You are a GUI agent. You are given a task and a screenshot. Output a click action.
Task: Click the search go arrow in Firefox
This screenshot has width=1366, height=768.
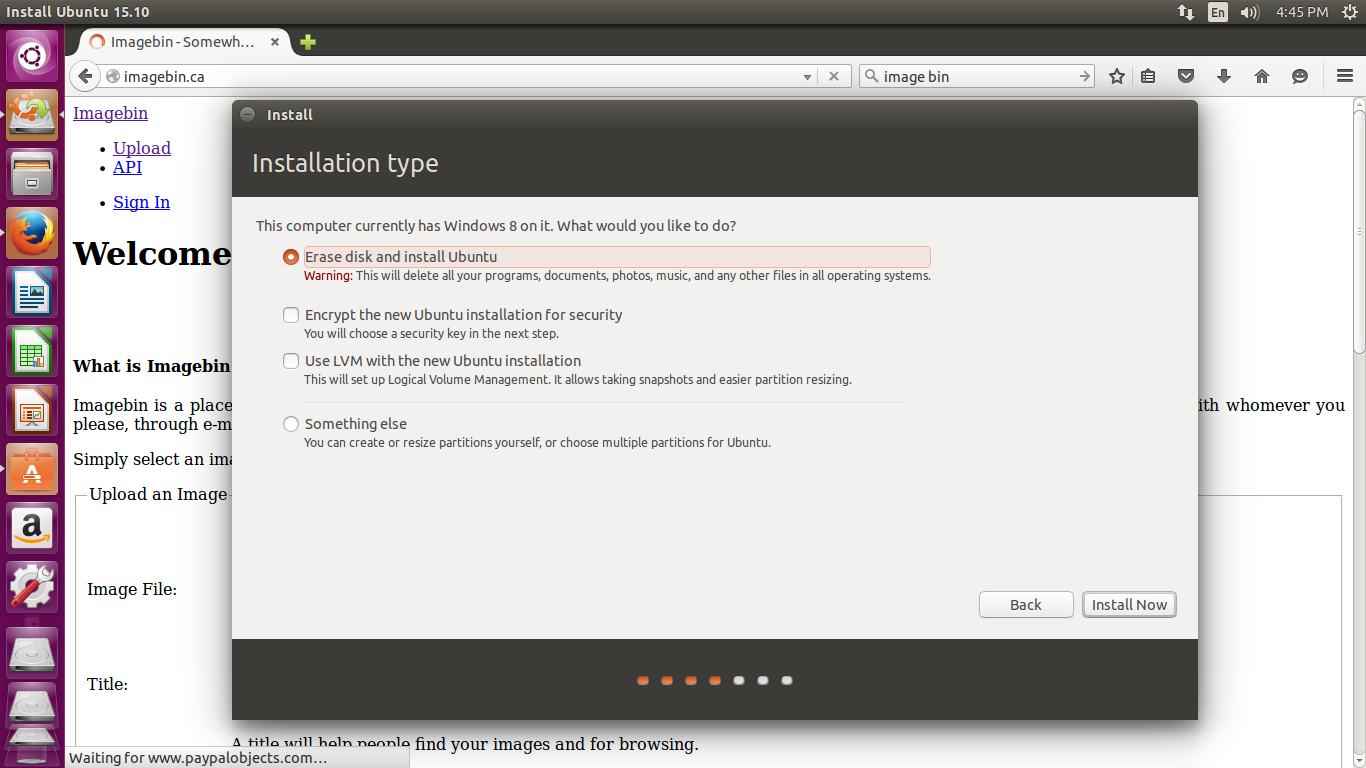(x=1084, y=76)
